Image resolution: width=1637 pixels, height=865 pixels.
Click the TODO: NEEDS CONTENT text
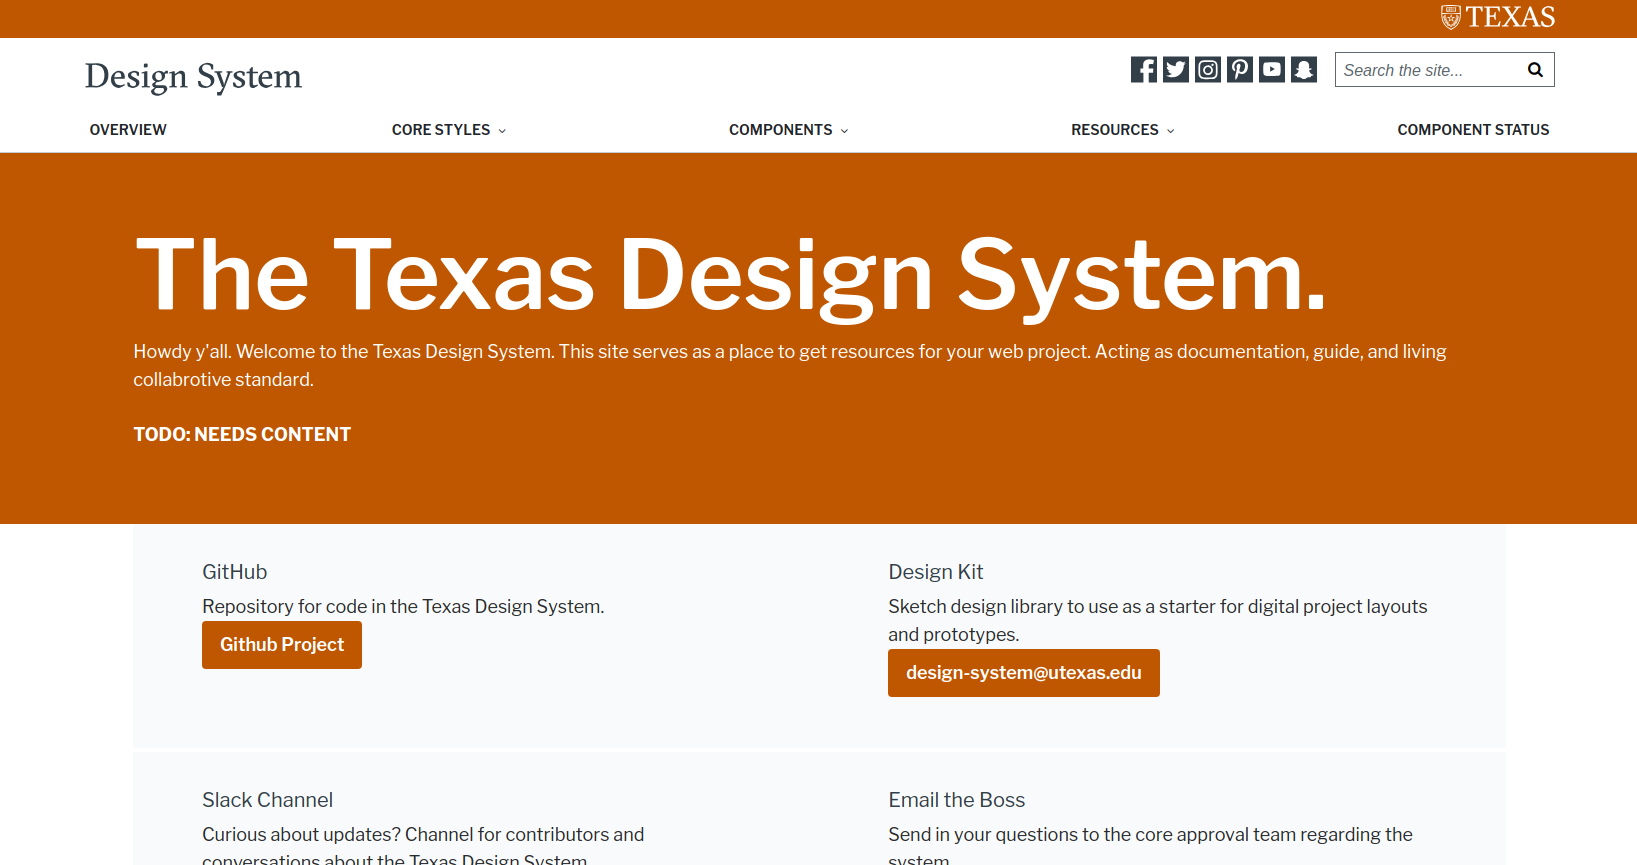[242, 434]
